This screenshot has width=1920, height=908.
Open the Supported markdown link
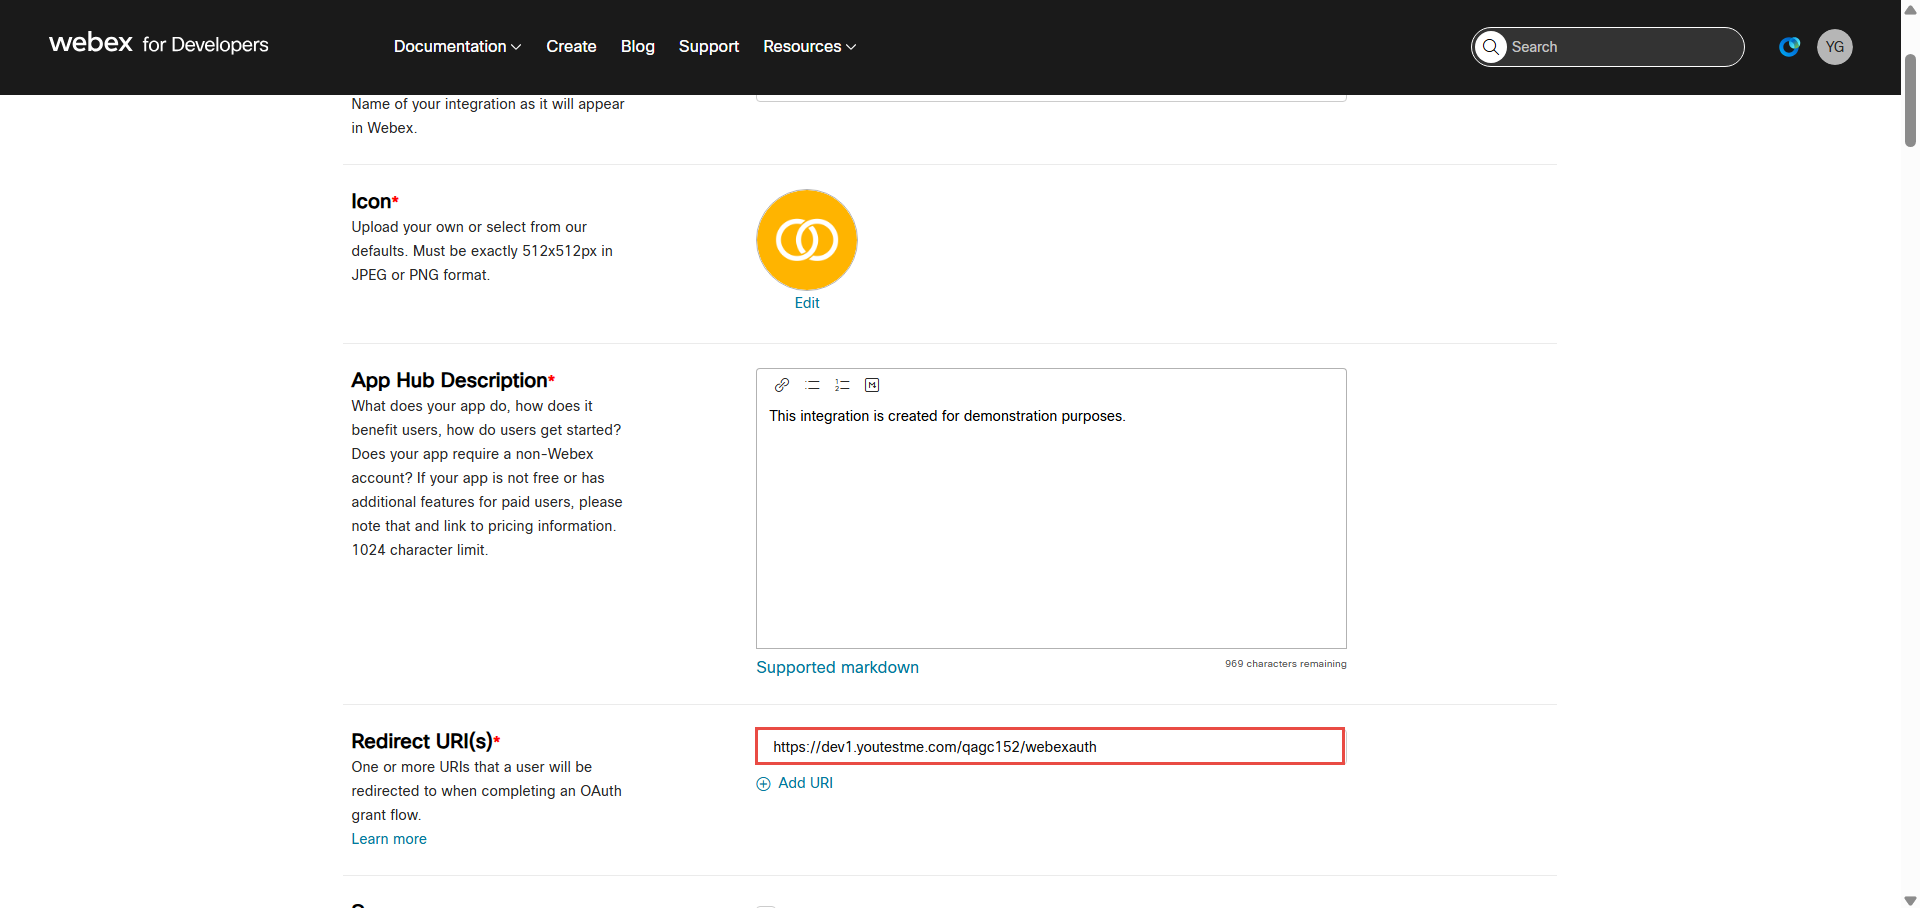coord(837,667)
